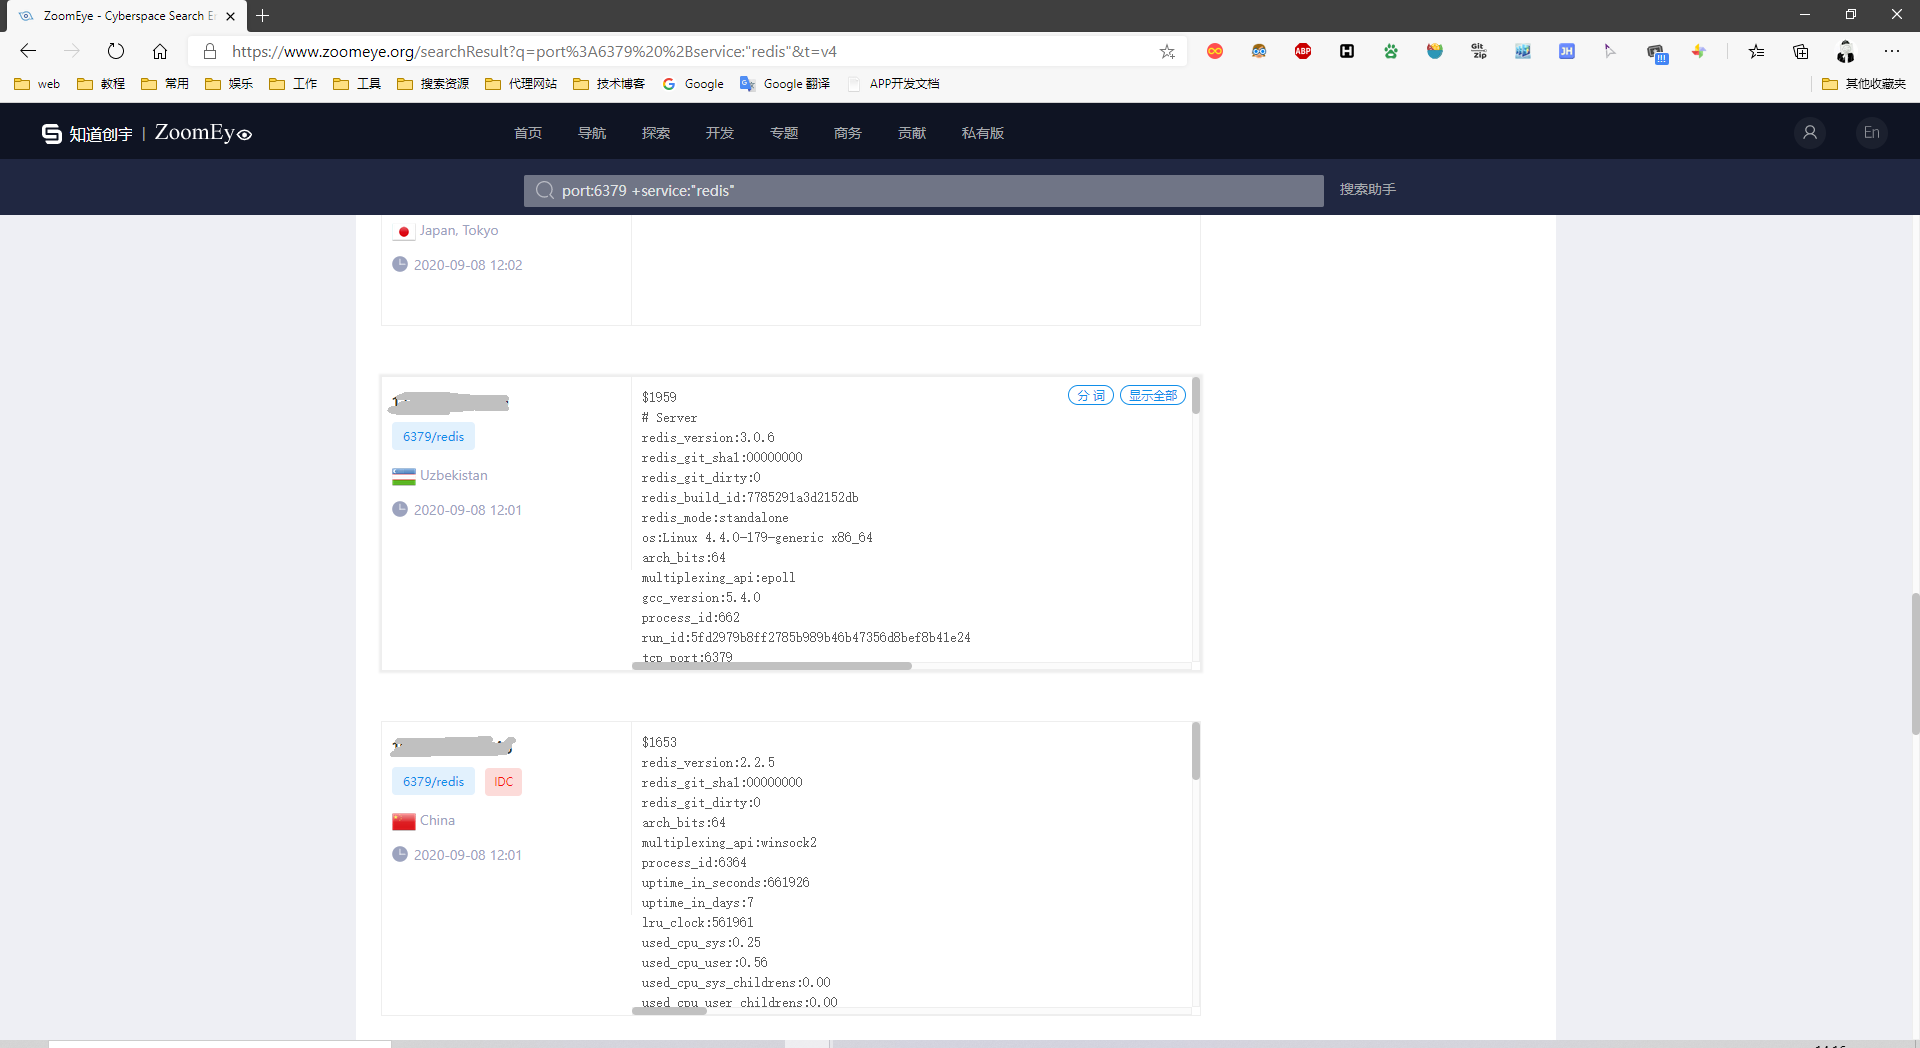Switch language with the En button

[1872, 132]
